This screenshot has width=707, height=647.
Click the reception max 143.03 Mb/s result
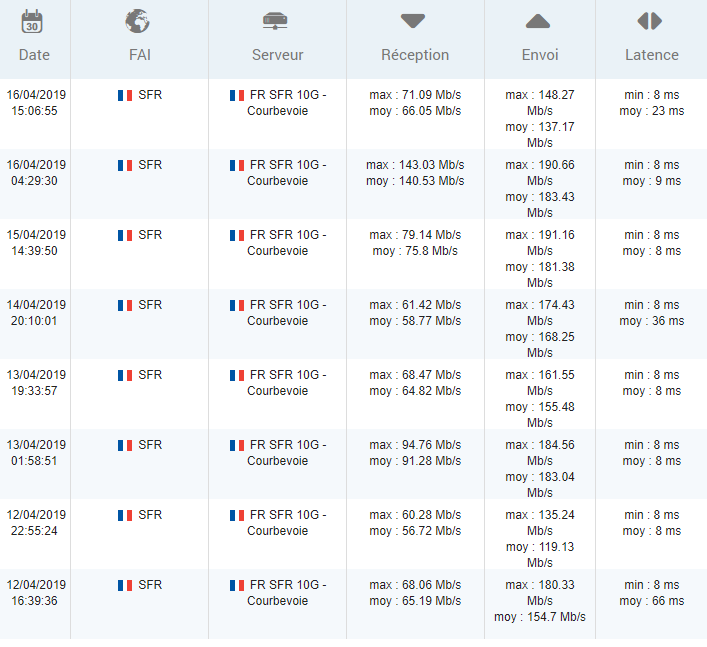[x=415, y=165]
